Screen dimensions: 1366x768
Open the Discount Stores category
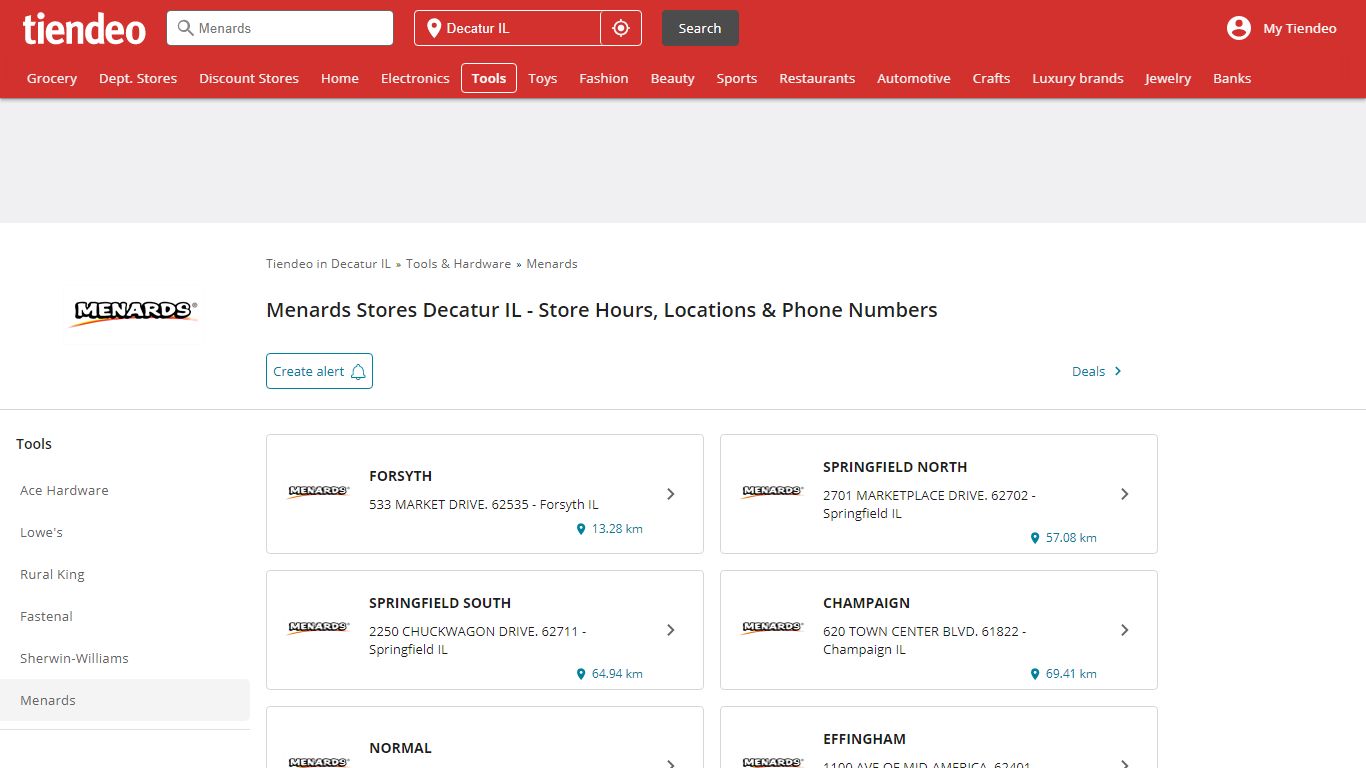click(x=249, y=78)
